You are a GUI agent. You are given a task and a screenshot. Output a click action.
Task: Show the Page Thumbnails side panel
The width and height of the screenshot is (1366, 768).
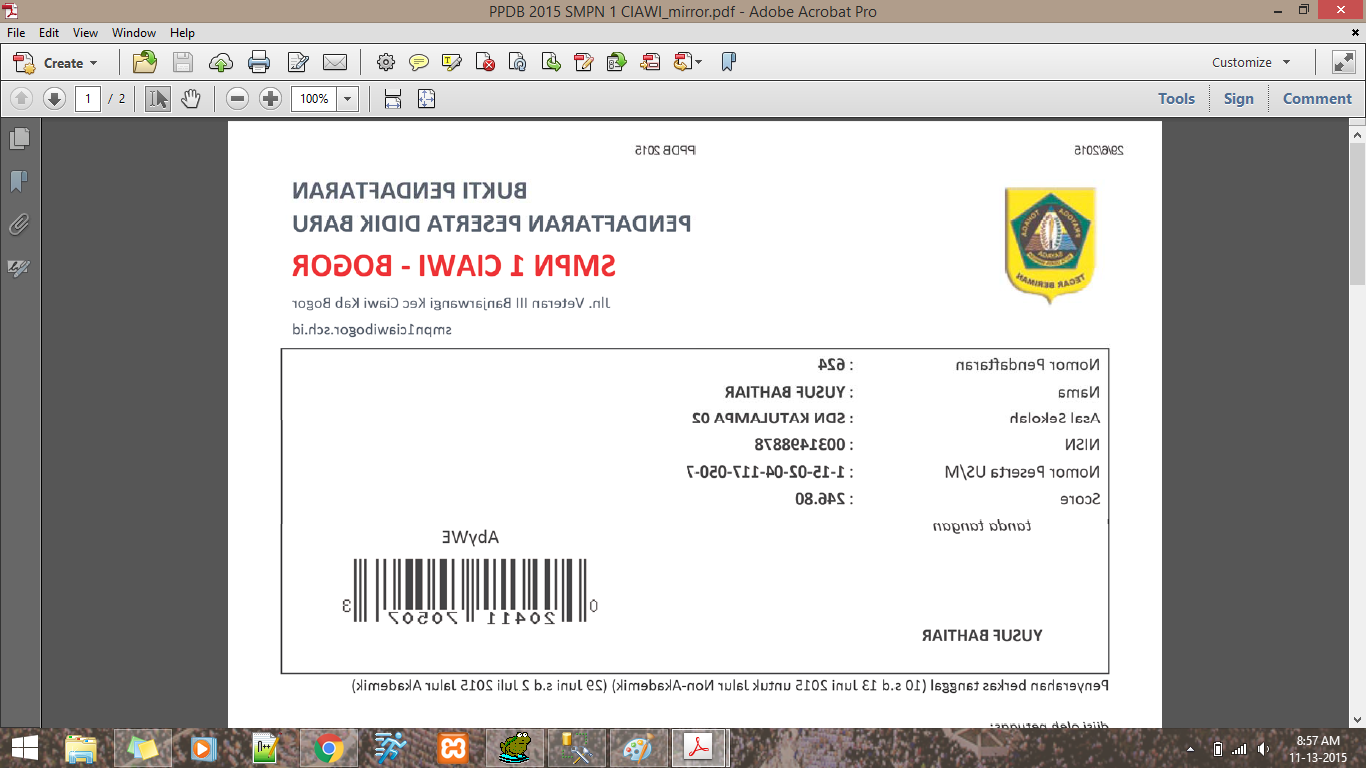point(19,139)
